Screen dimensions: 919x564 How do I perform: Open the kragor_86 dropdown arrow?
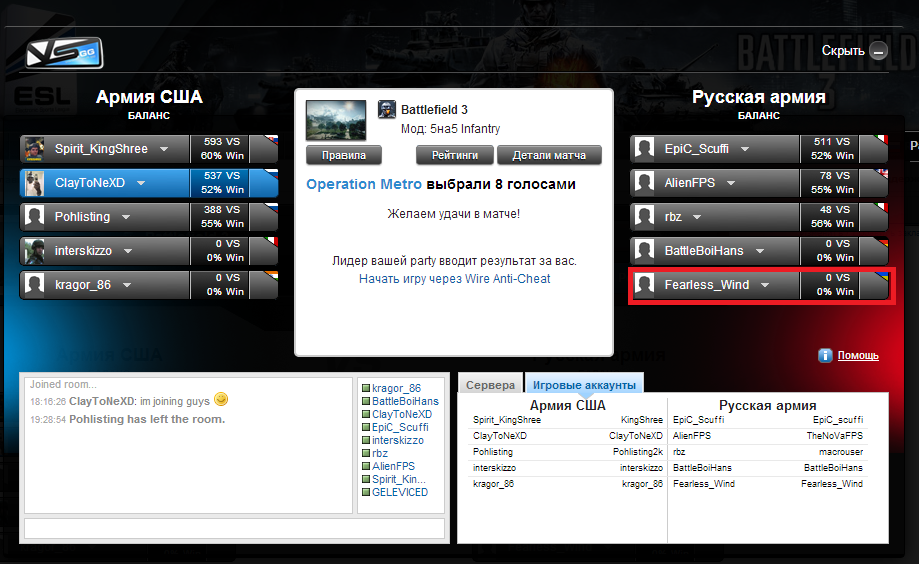127,285
